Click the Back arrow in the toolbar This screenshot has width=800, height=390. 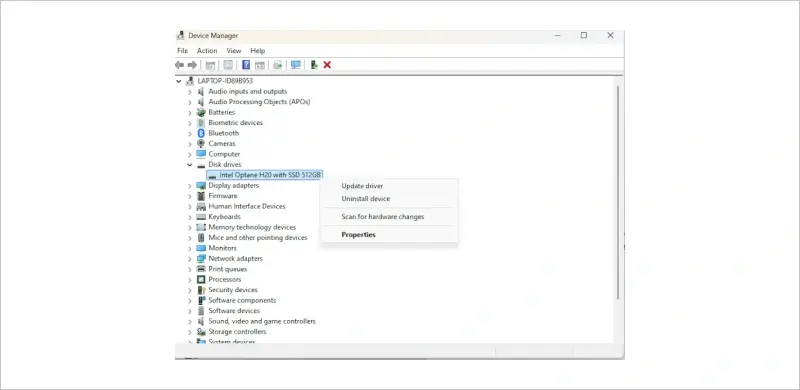point(179,65)
